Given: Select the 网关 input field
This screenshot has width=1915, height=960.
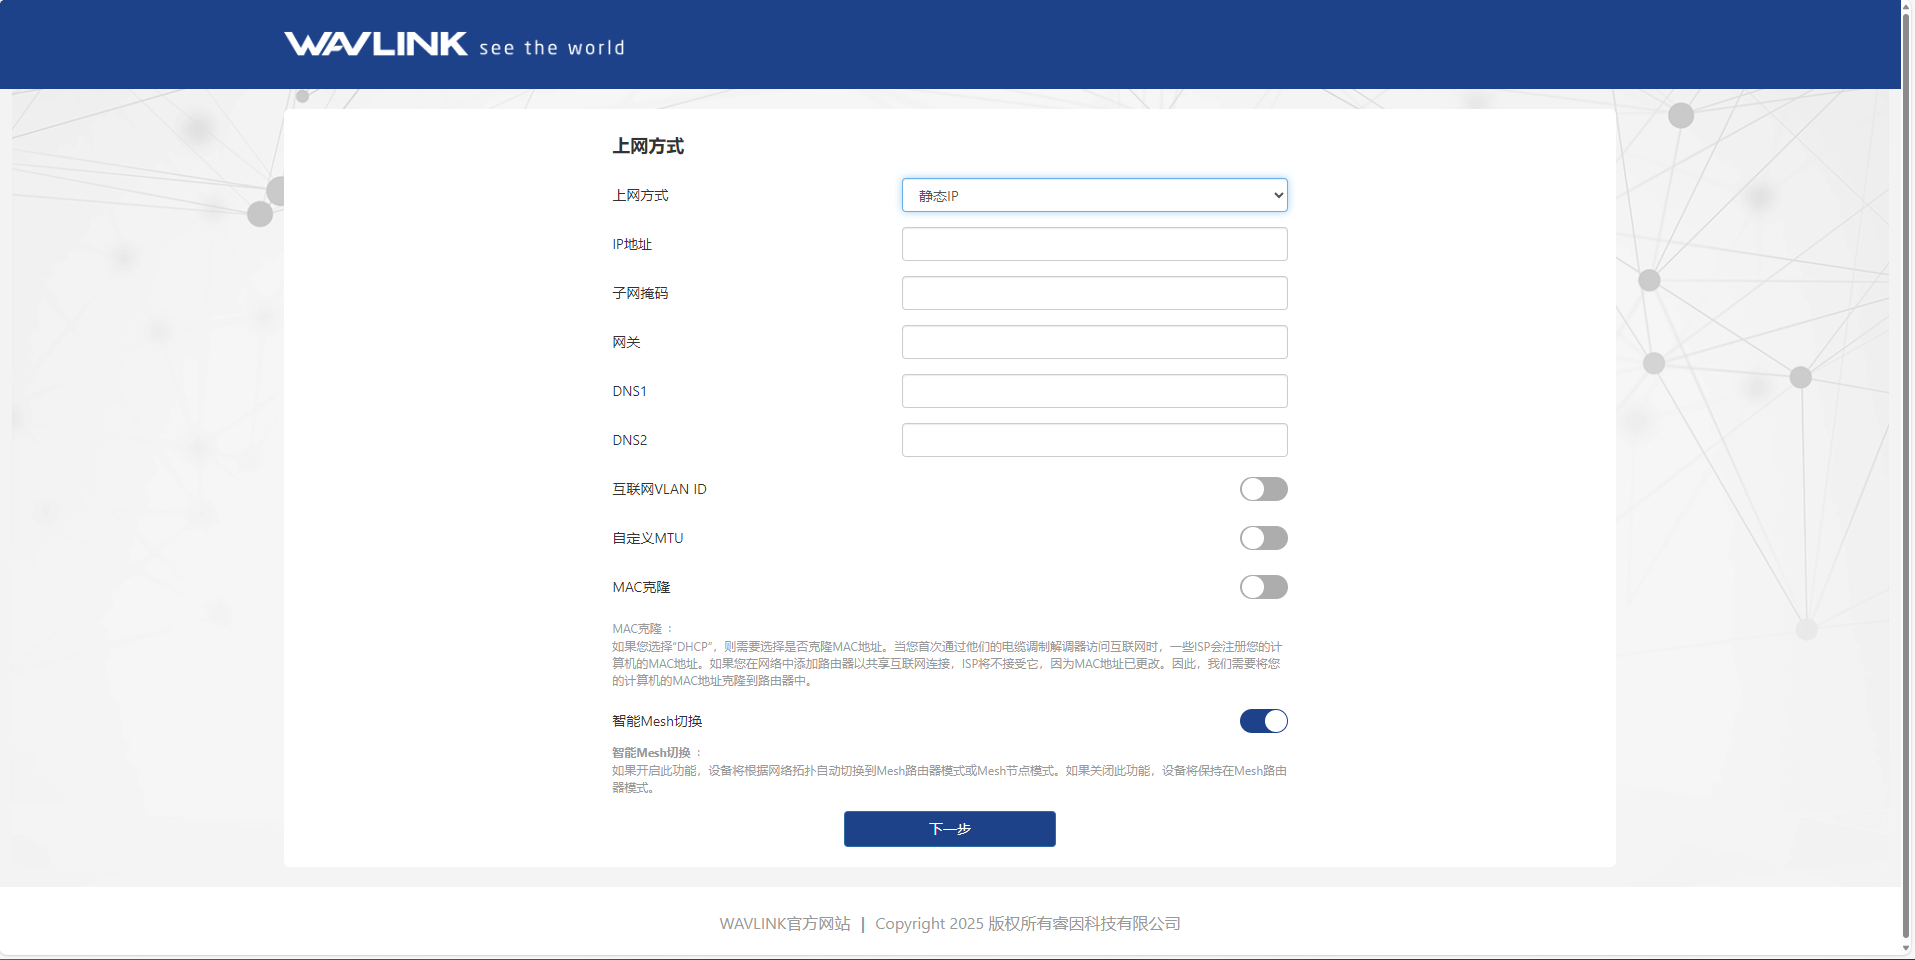Looking at the screenshot, I should tap(1094, 342).
